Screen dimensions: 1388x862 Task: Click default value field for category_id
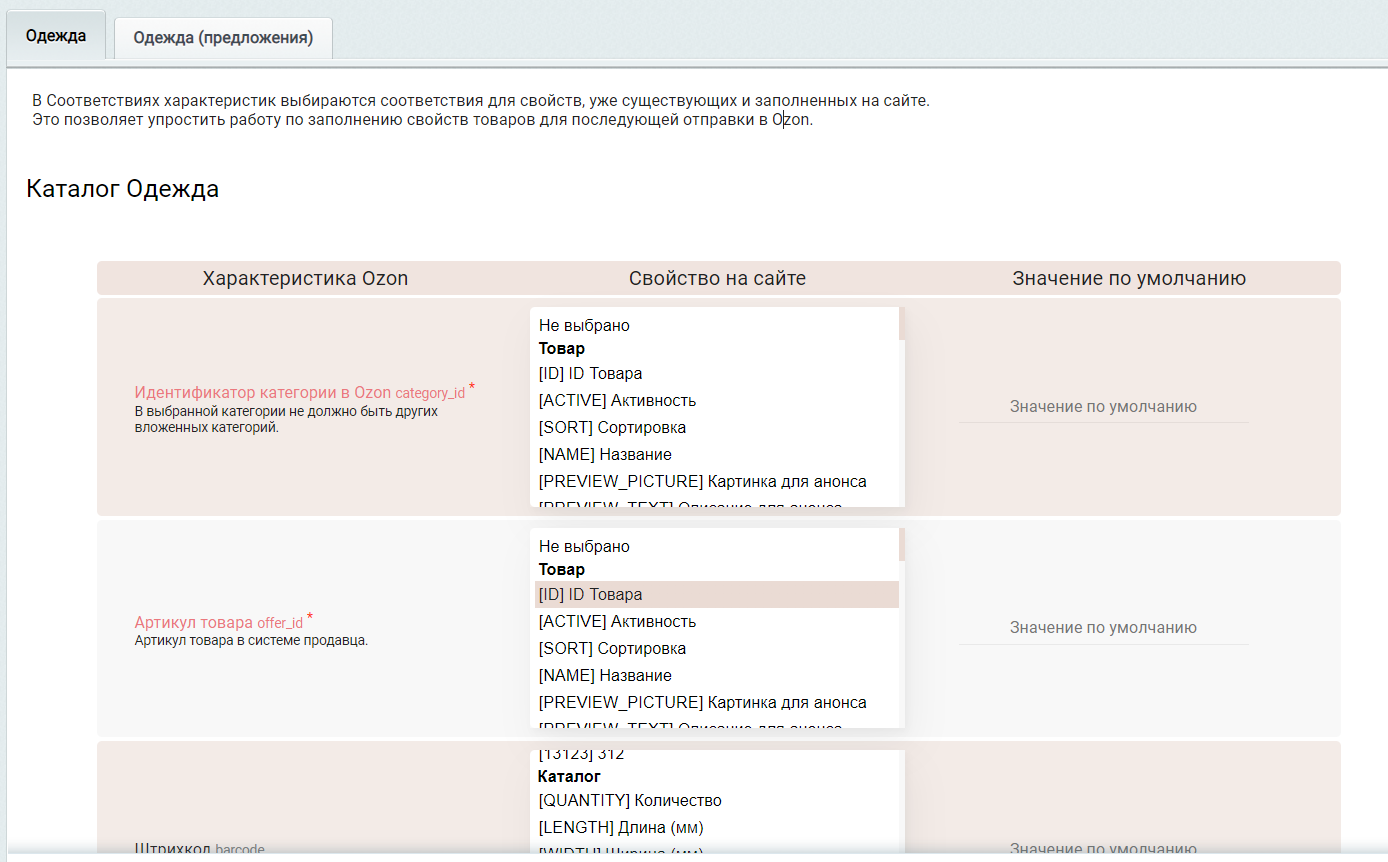point(1103,407)
